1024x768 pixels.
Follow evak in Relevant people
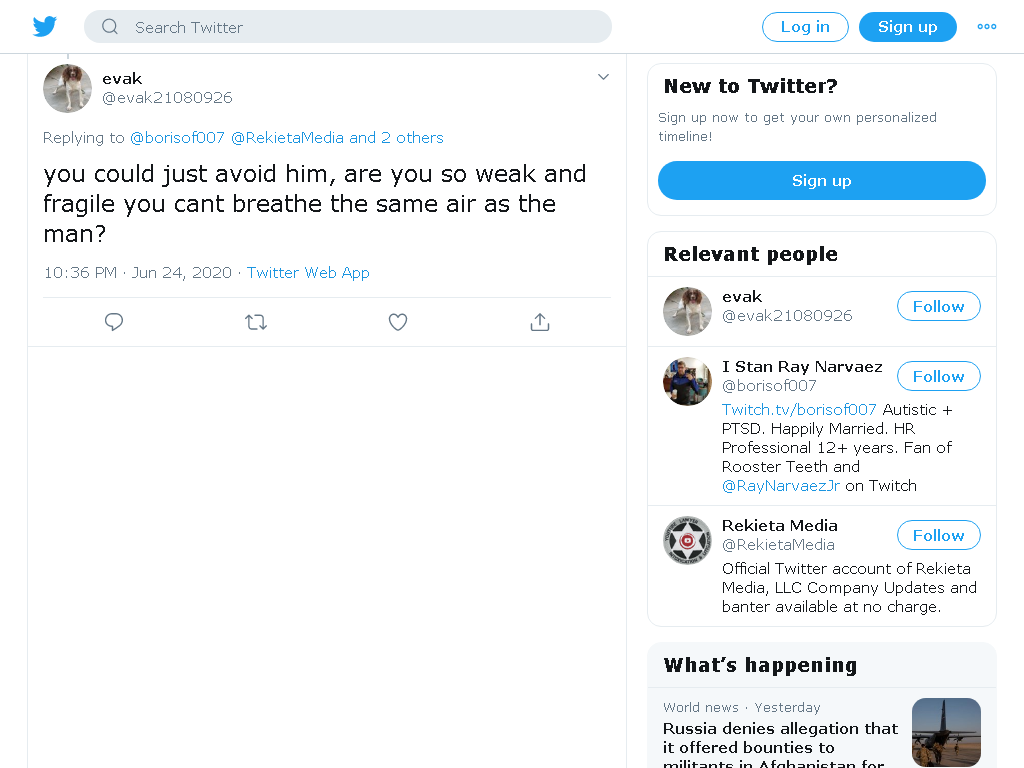point(938,306)
